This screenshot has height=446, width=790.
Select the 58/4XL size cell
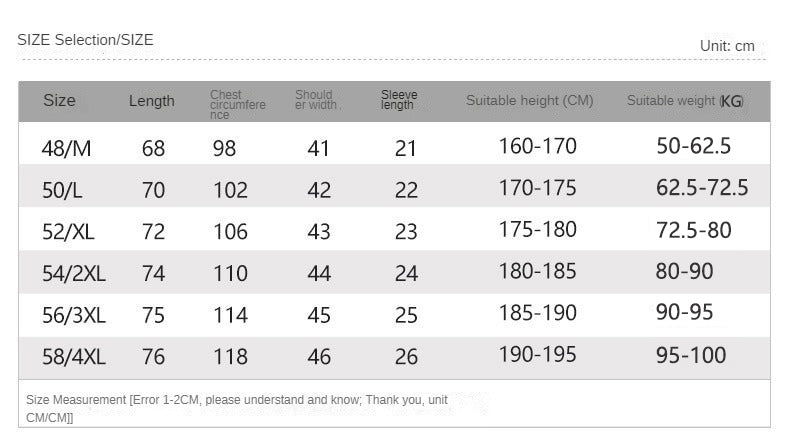(73, 356)
